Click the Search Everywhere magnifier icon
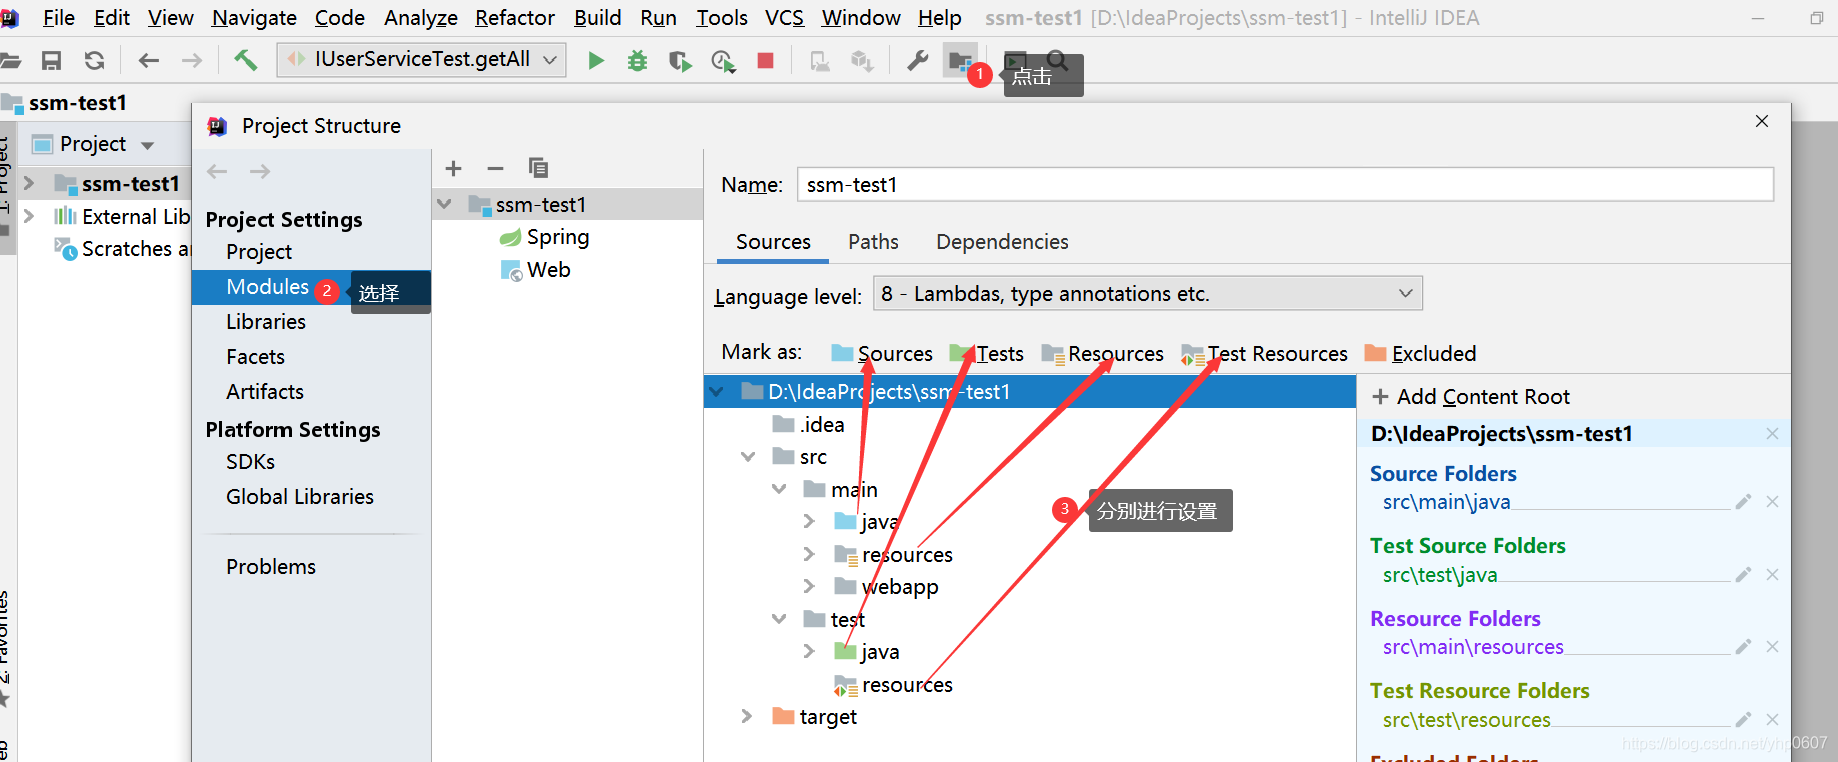Screen dimensions: 1838x762 coord(1058,61)
